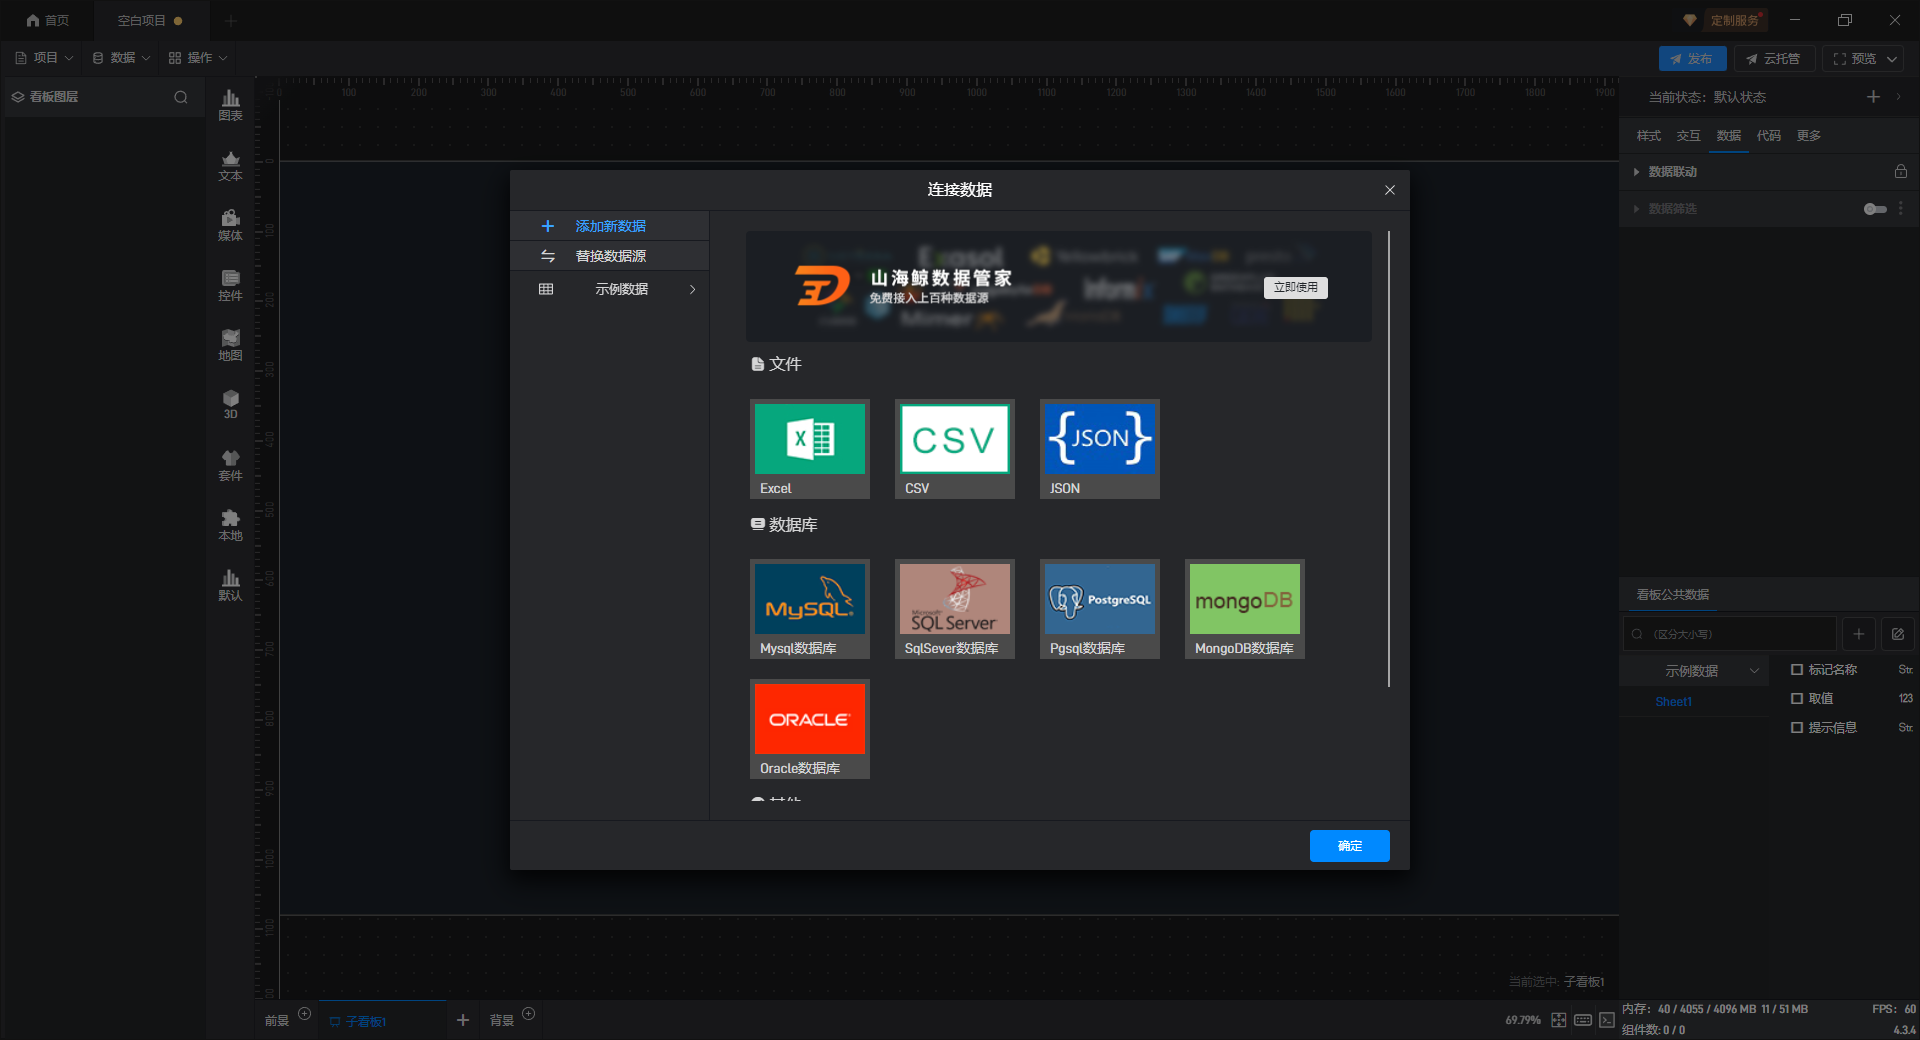This screenshot has width=1920, height=1040.
Task: Choose the MongoDB数据库 data source
Action: (1245, 609)
